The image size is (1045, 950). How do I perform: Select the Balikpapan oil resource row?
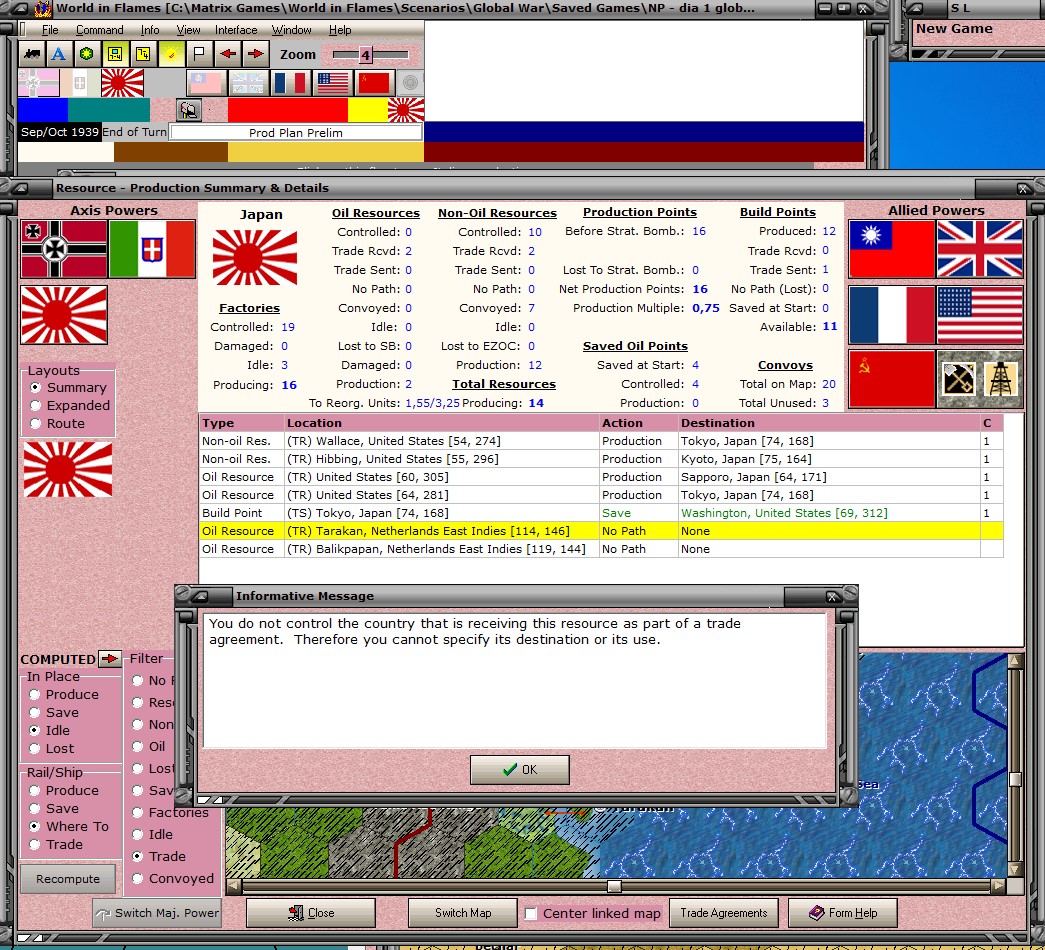pos(601,549)
